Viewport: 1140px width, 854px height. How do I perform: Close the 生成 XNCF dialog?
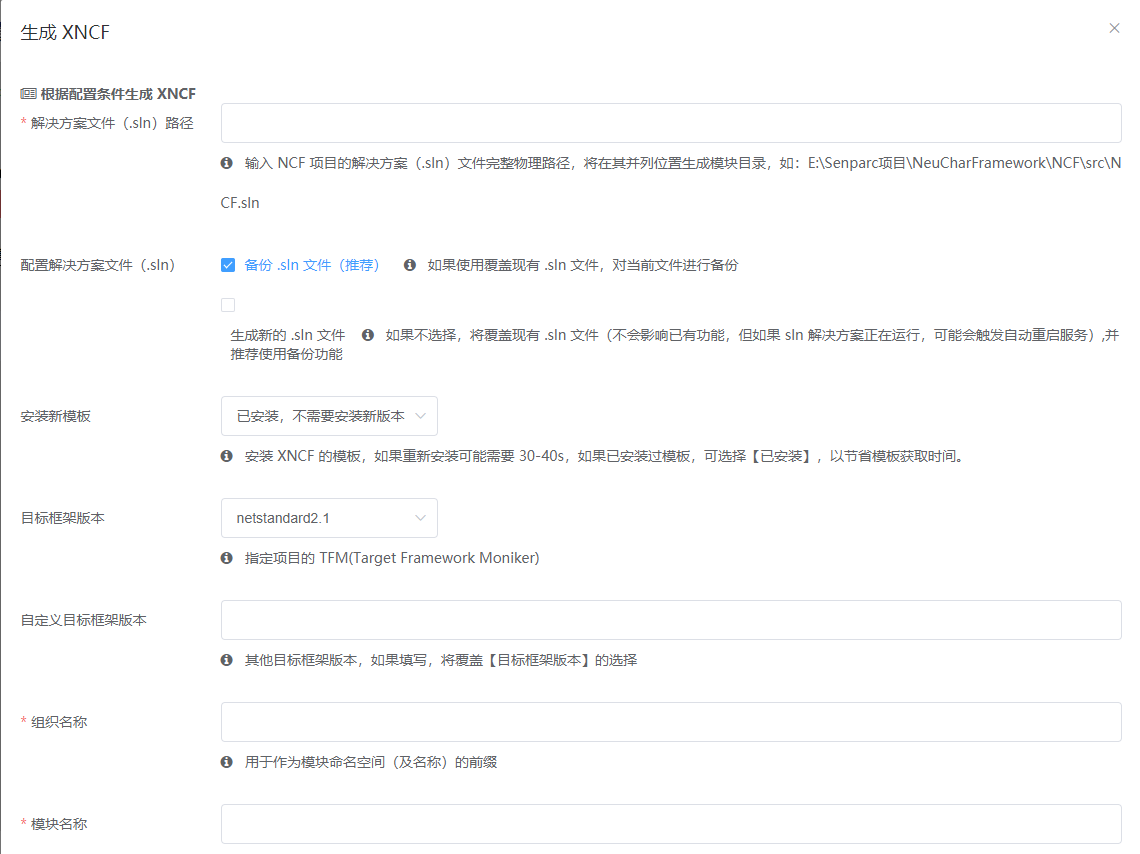(1114, 28)
